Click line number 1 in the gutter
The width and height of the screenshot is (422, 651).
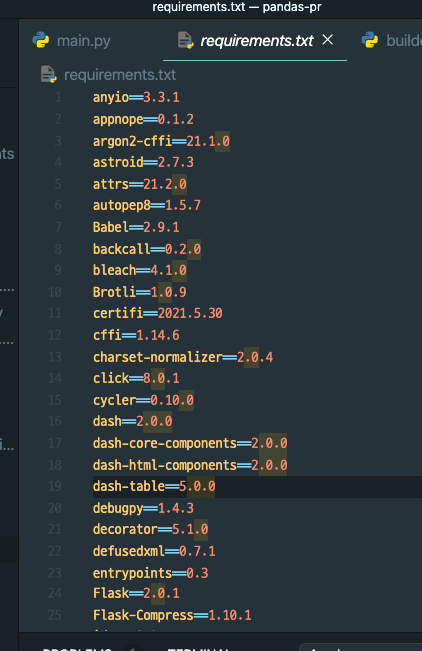coord(58,97)
